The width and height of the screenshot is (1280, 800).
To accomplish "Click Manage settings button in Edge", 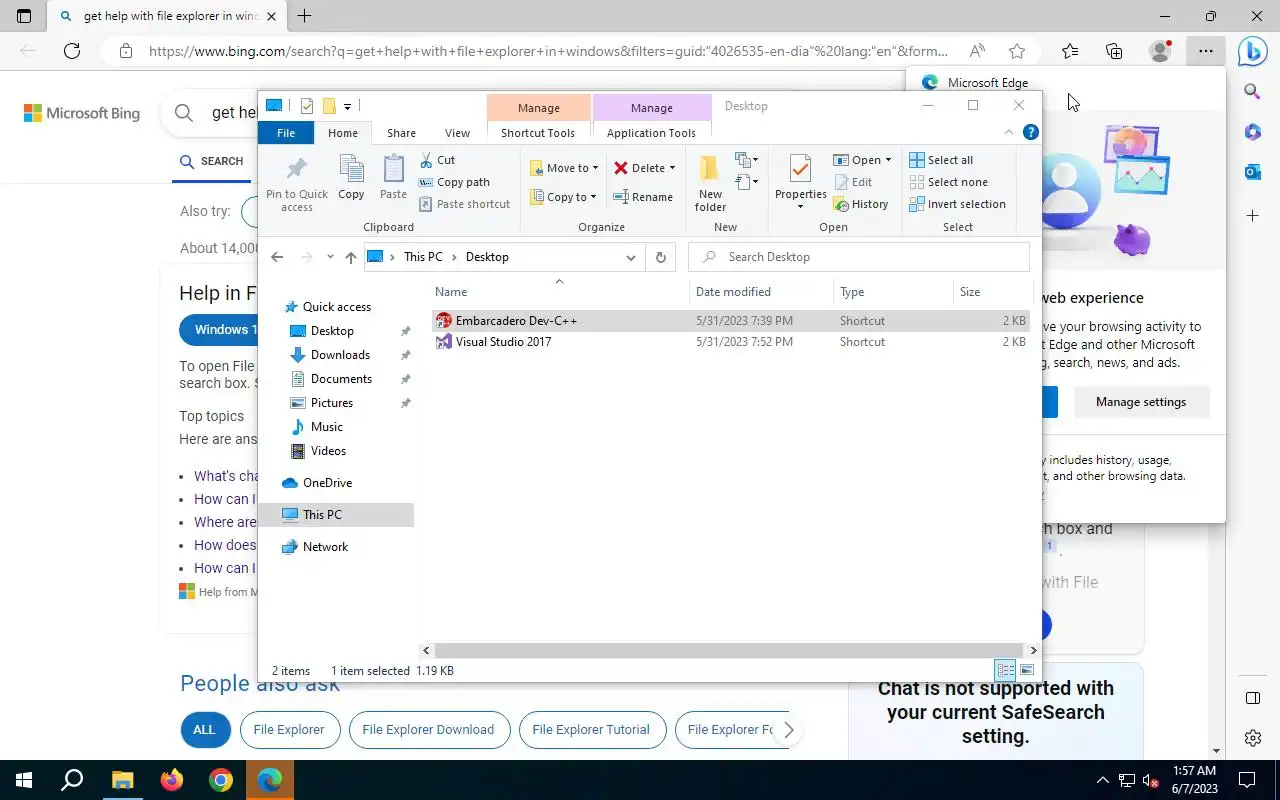I will coord(1141,402).
